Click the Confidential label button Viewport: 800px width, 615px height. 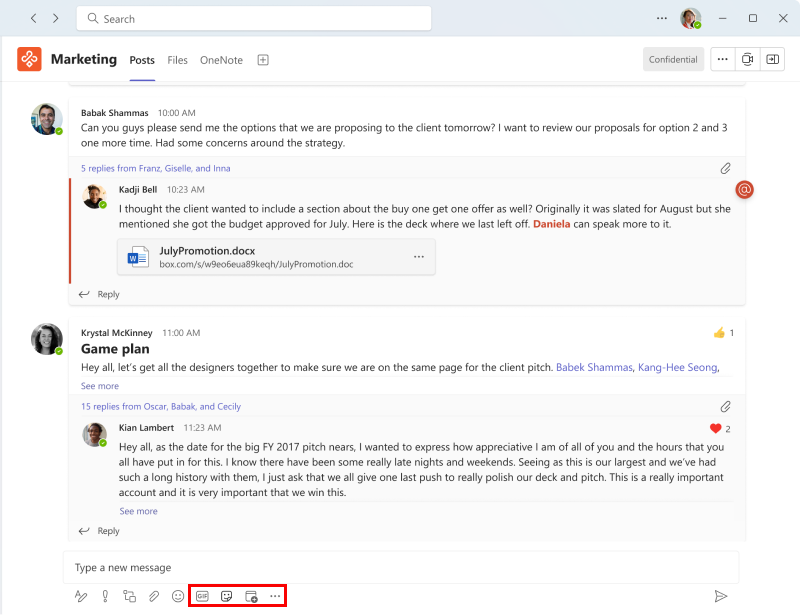[673, 59]
